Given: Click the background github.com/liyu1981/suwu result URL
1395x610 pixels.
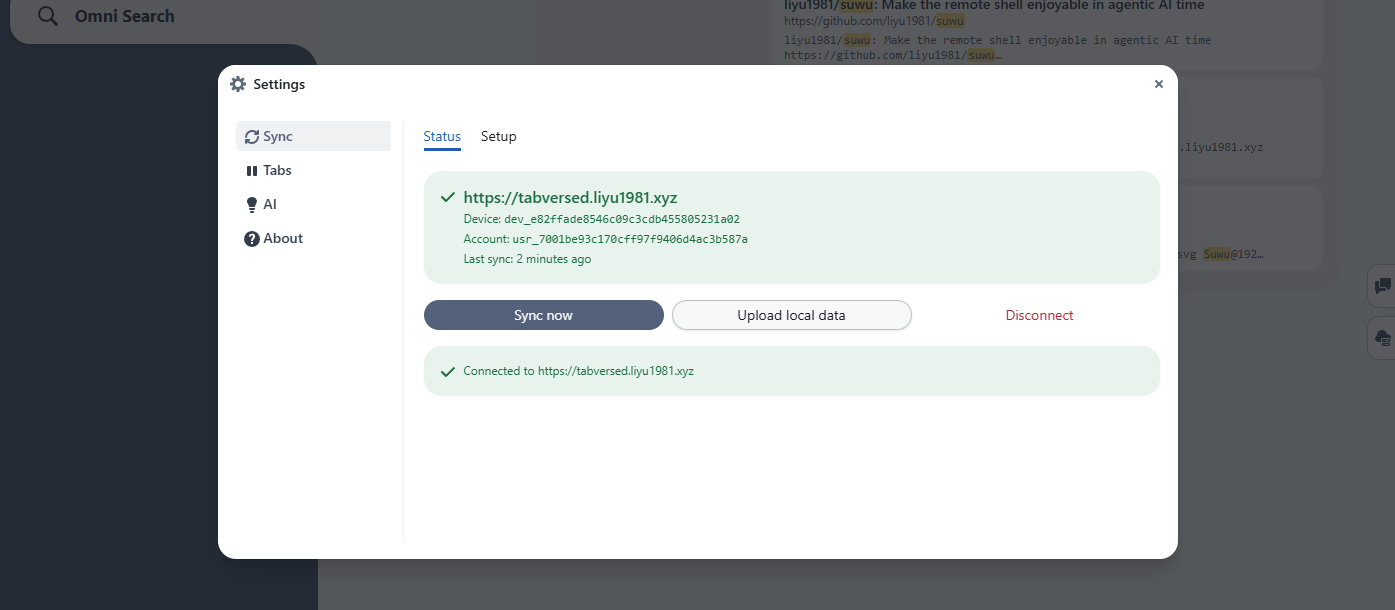Looking at the screenshot, I should click(x=875, y=20).
